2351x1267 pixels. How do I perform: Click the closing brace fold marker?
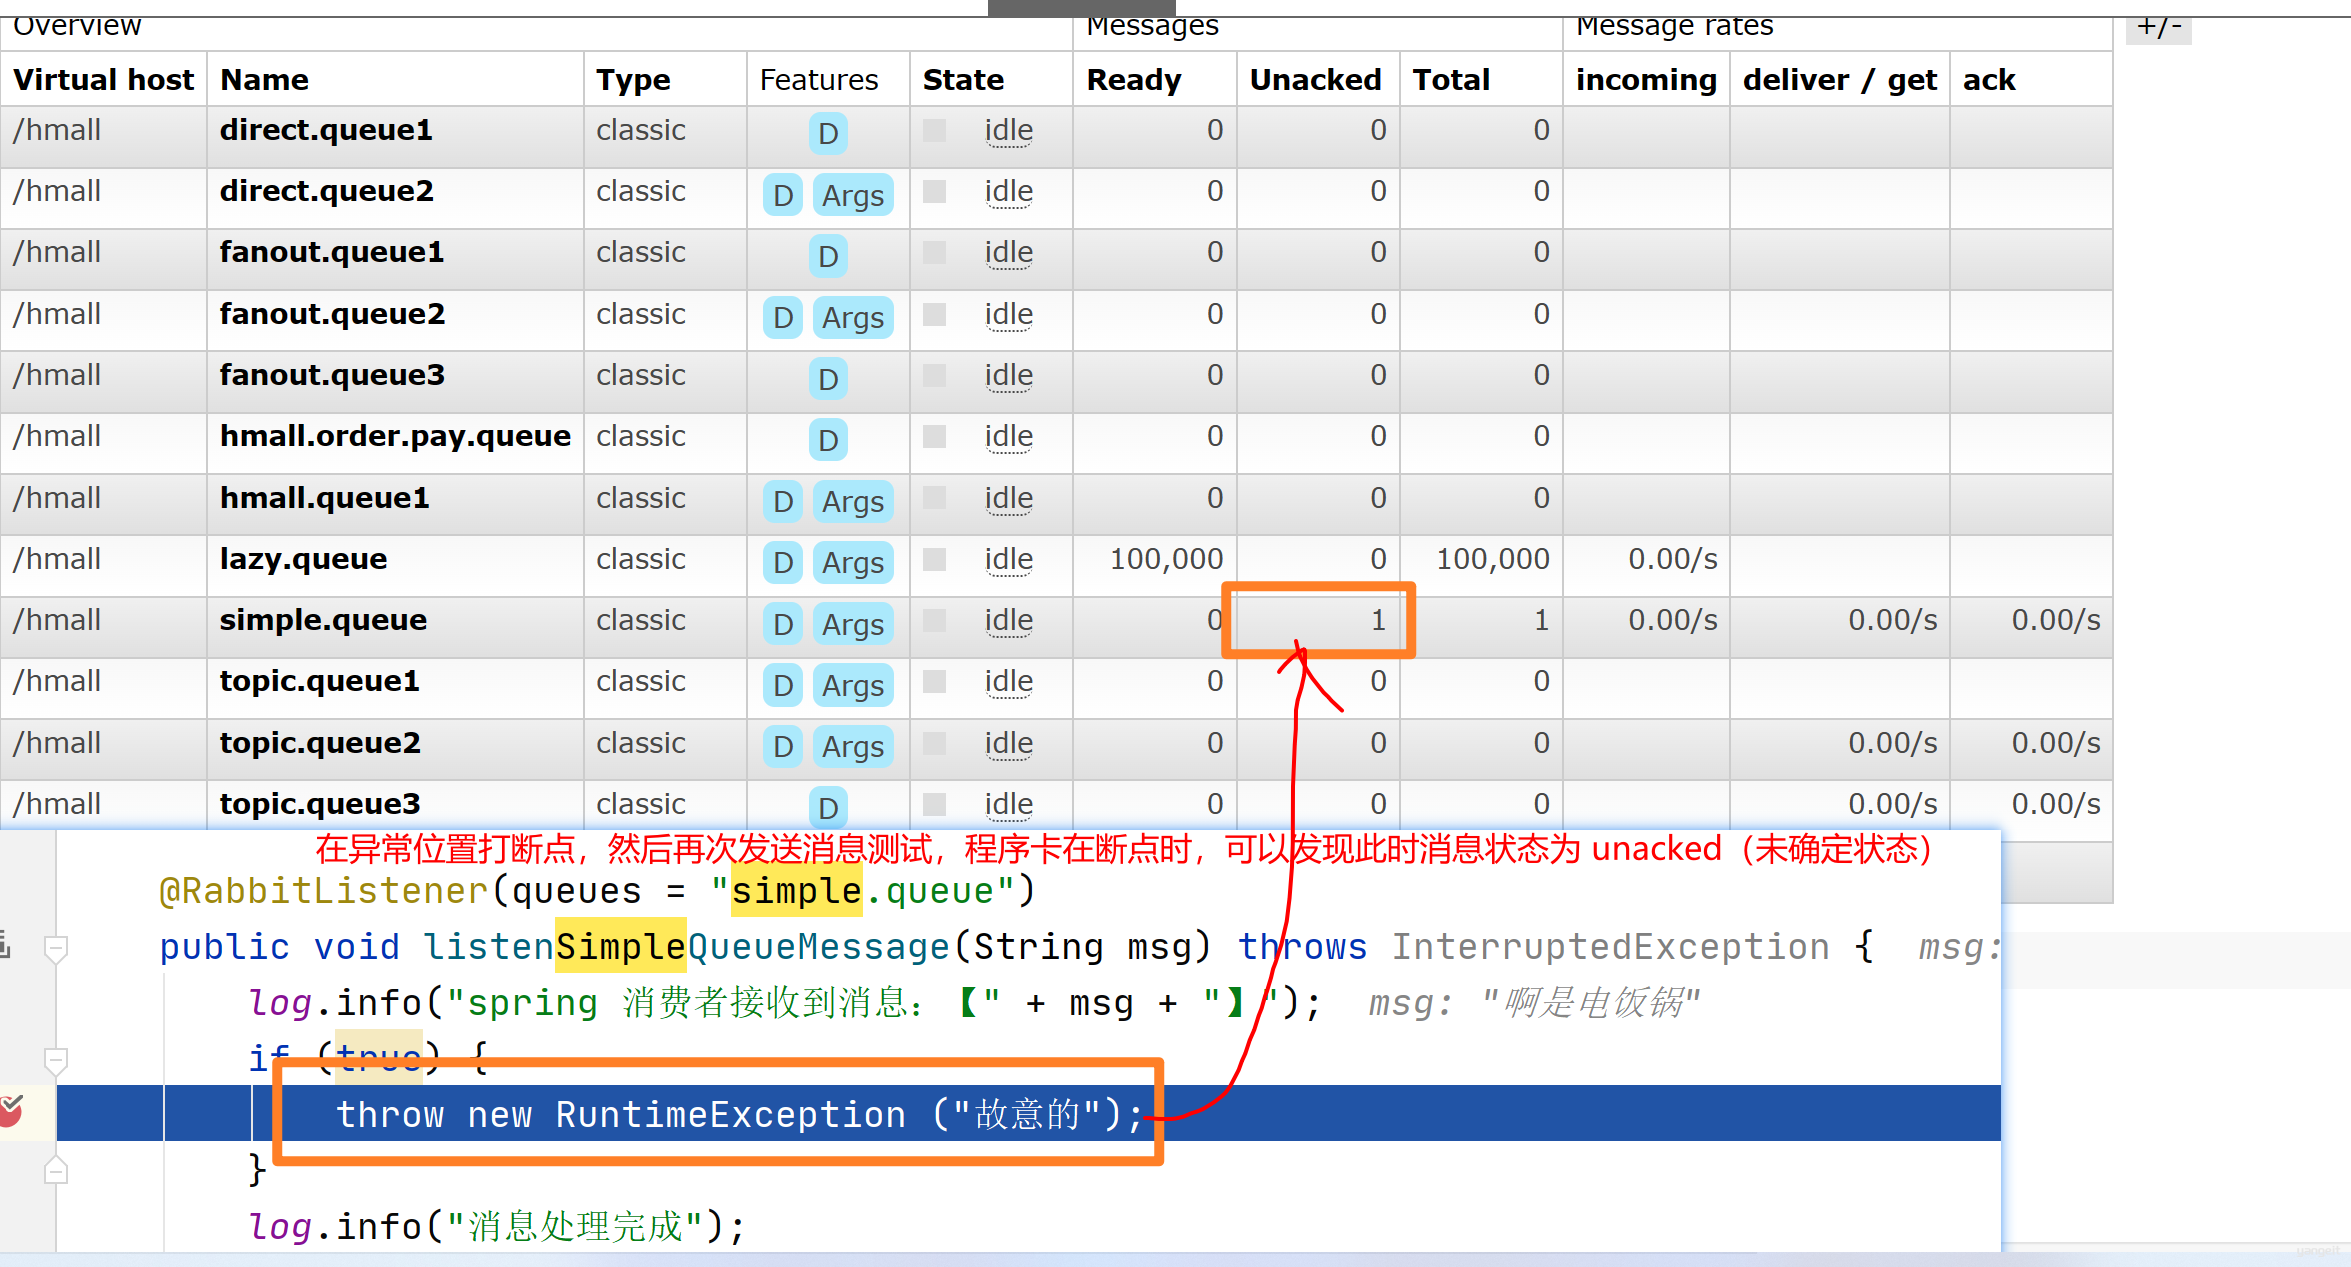(56, 1170)
